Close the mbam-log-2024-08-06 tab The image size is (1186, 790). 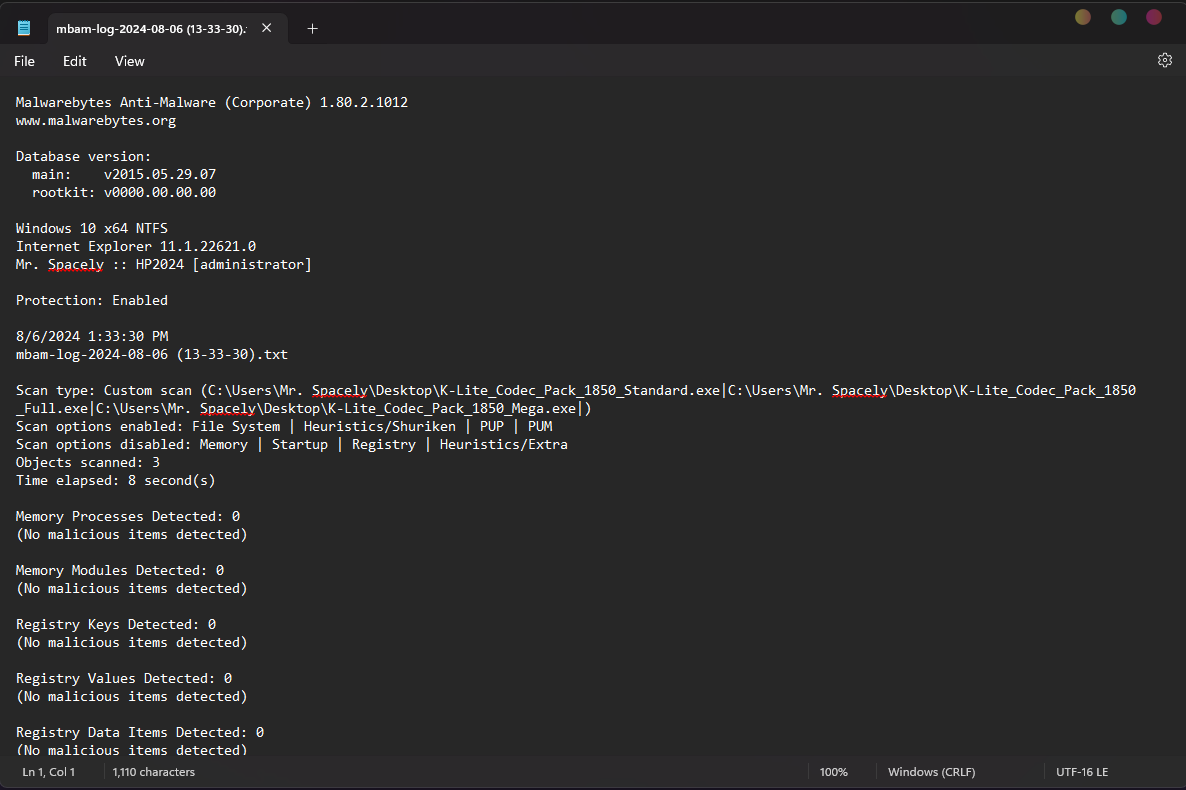coord(266,28)
